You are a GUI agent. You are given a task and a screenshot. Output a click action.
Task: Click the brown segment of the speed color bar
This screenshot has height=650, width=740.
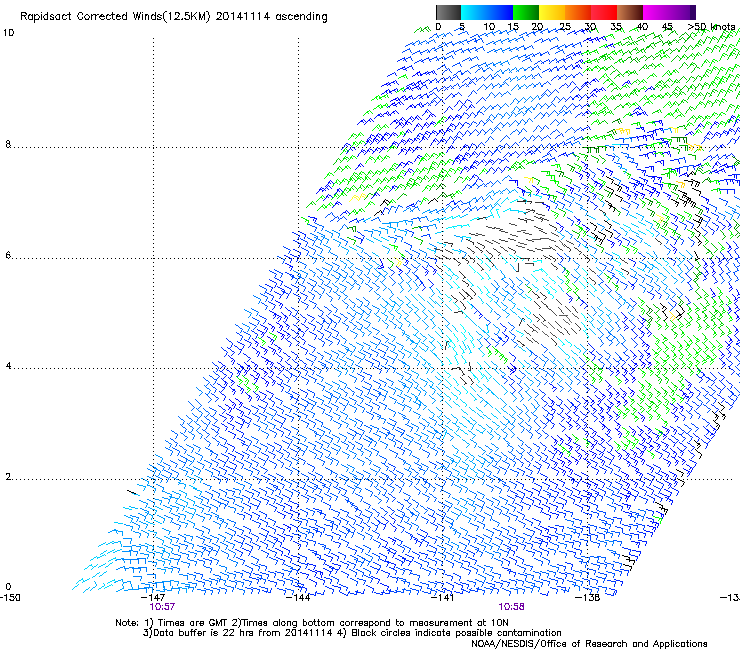coord(630,12)
